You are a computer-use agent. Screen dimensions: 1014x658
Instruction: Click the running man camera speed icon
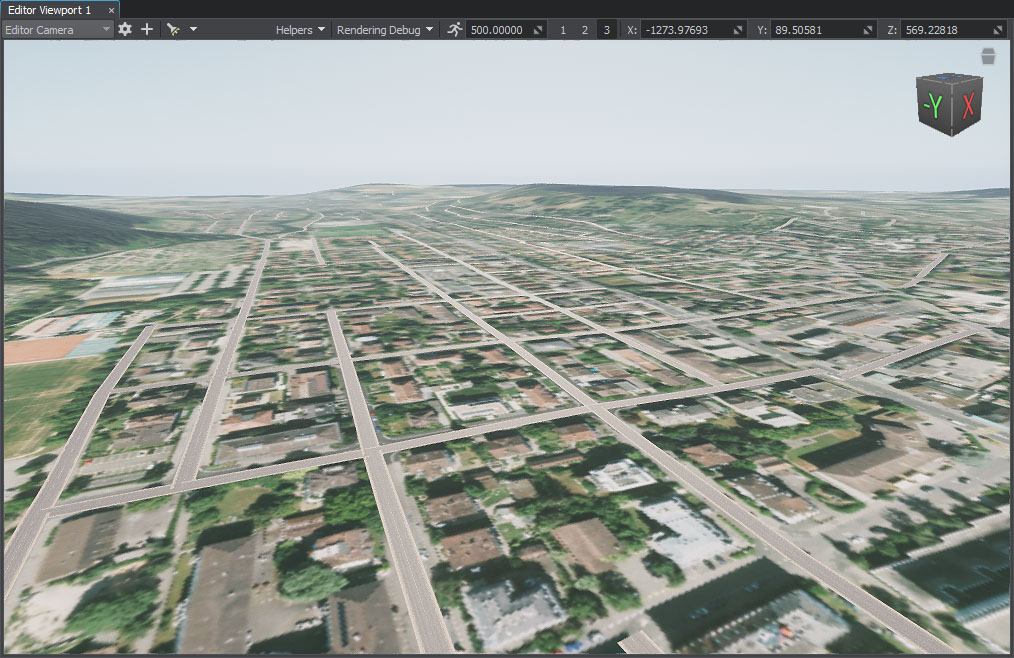tap(455, 29)
